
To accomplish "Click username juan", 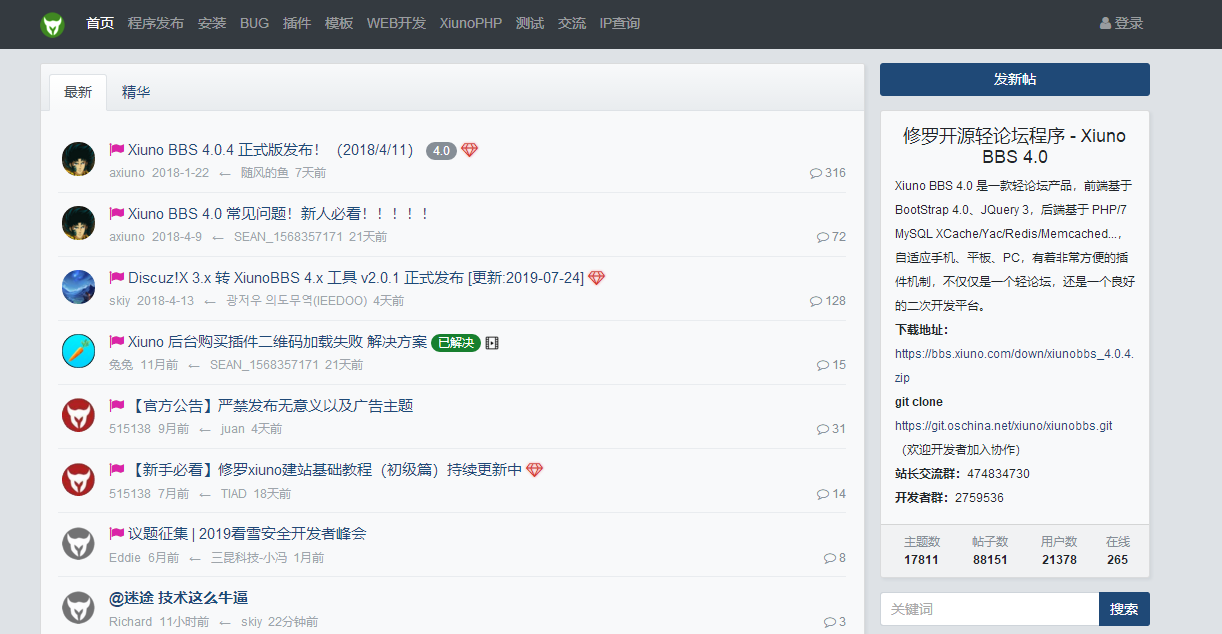I will point(233,429).
